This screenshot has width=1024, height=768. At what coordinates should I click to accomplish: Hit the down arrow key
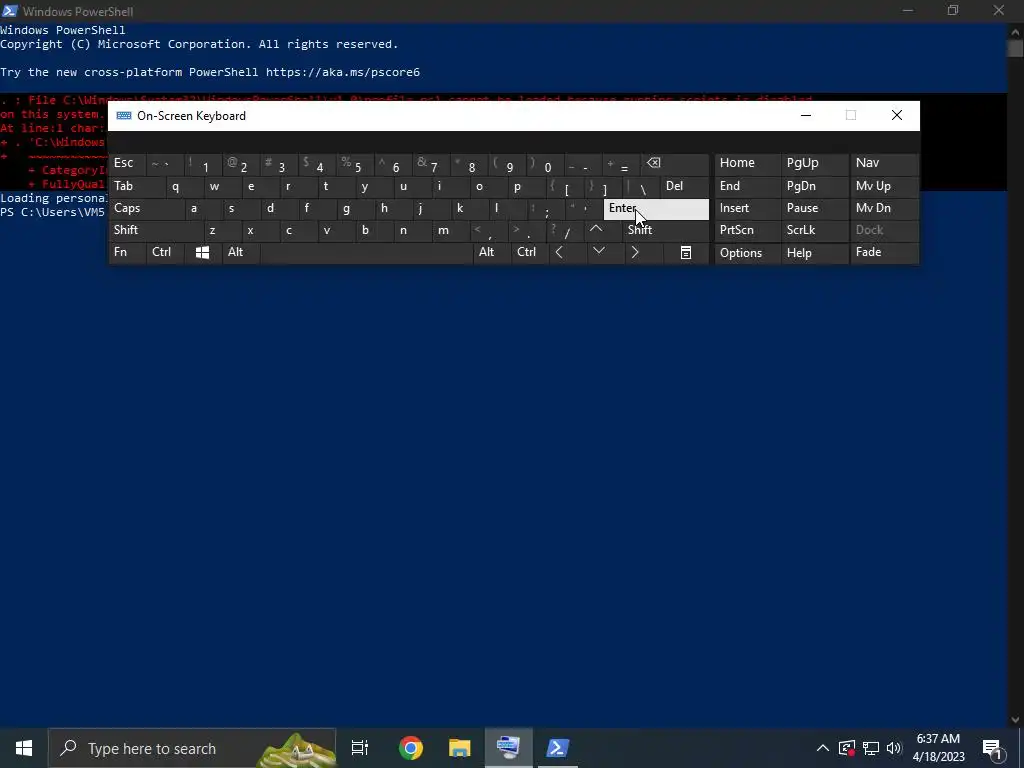pos(598,251)
